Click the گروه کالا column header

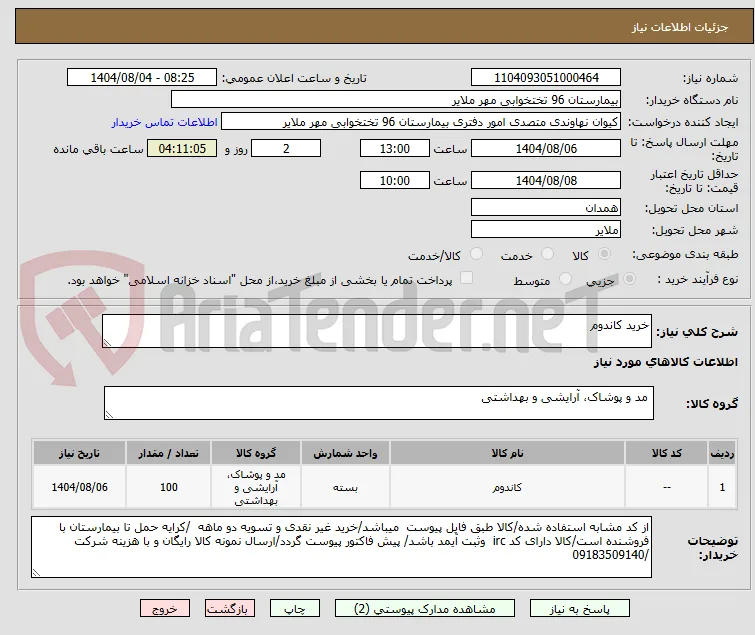coord(256,453)
